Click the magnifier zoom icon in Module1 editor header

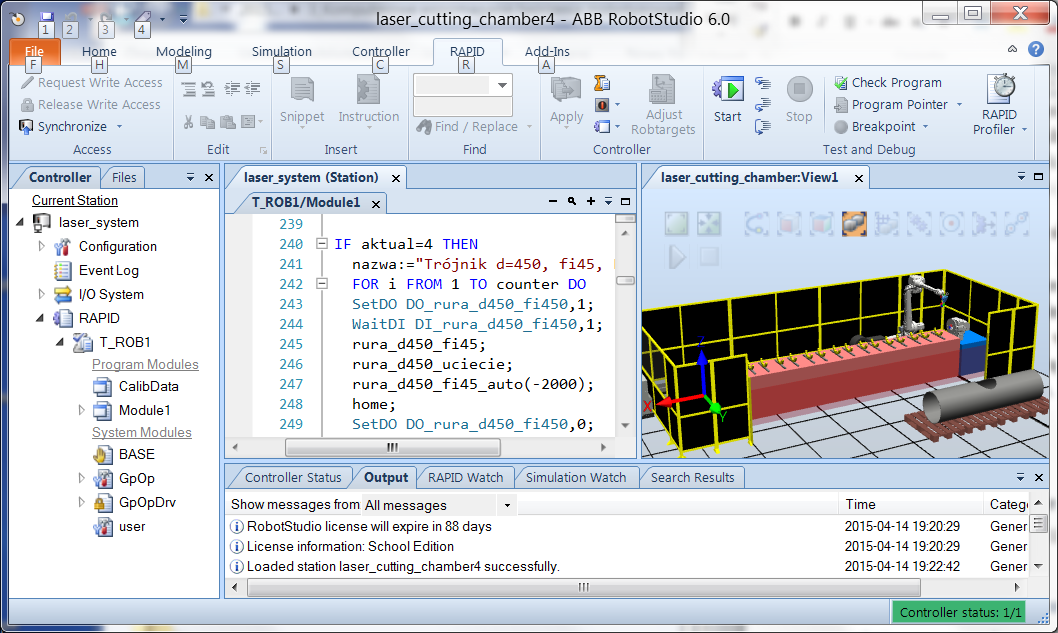[572, 201]
